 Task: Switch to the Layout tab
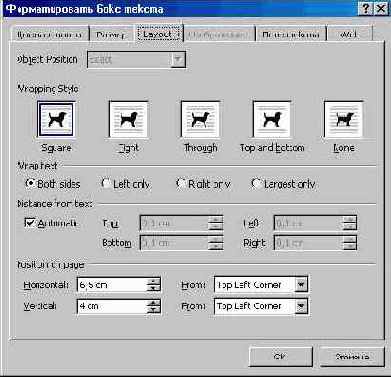coord(158,34)
